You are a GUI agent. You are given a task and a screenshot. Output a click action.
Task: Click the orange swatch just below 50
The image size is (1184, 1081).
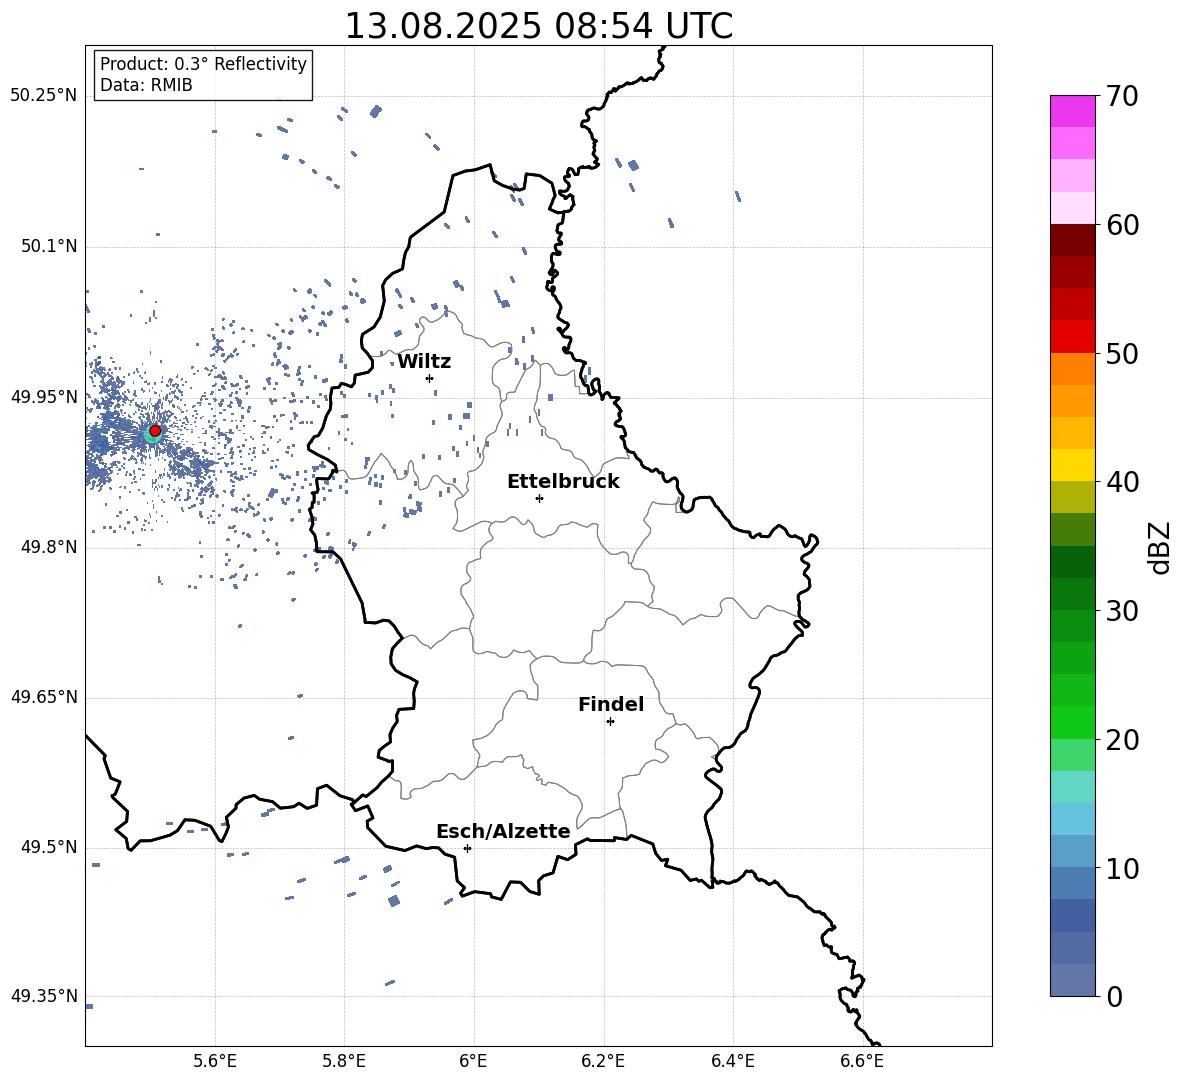pyautogui.click(x=1072, y=369)
